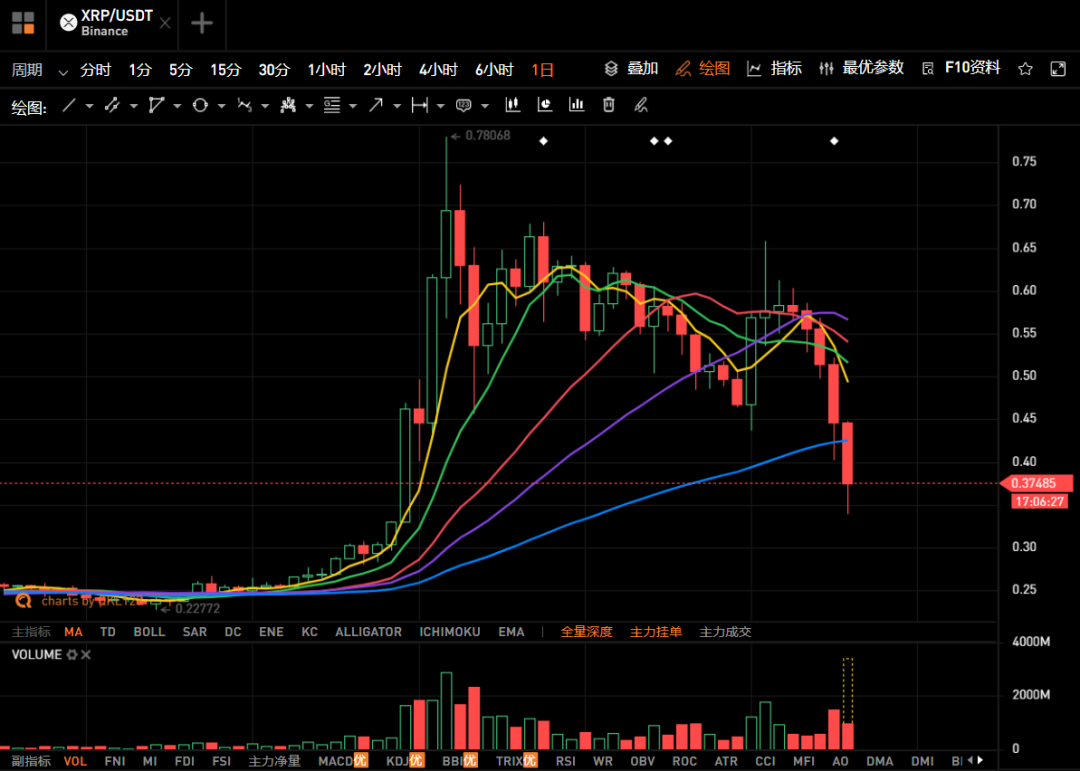The width and height of the screenshot is (1080, 771).
Task: Toggle the 主力成交 overlay
Action: click(725, 632)
